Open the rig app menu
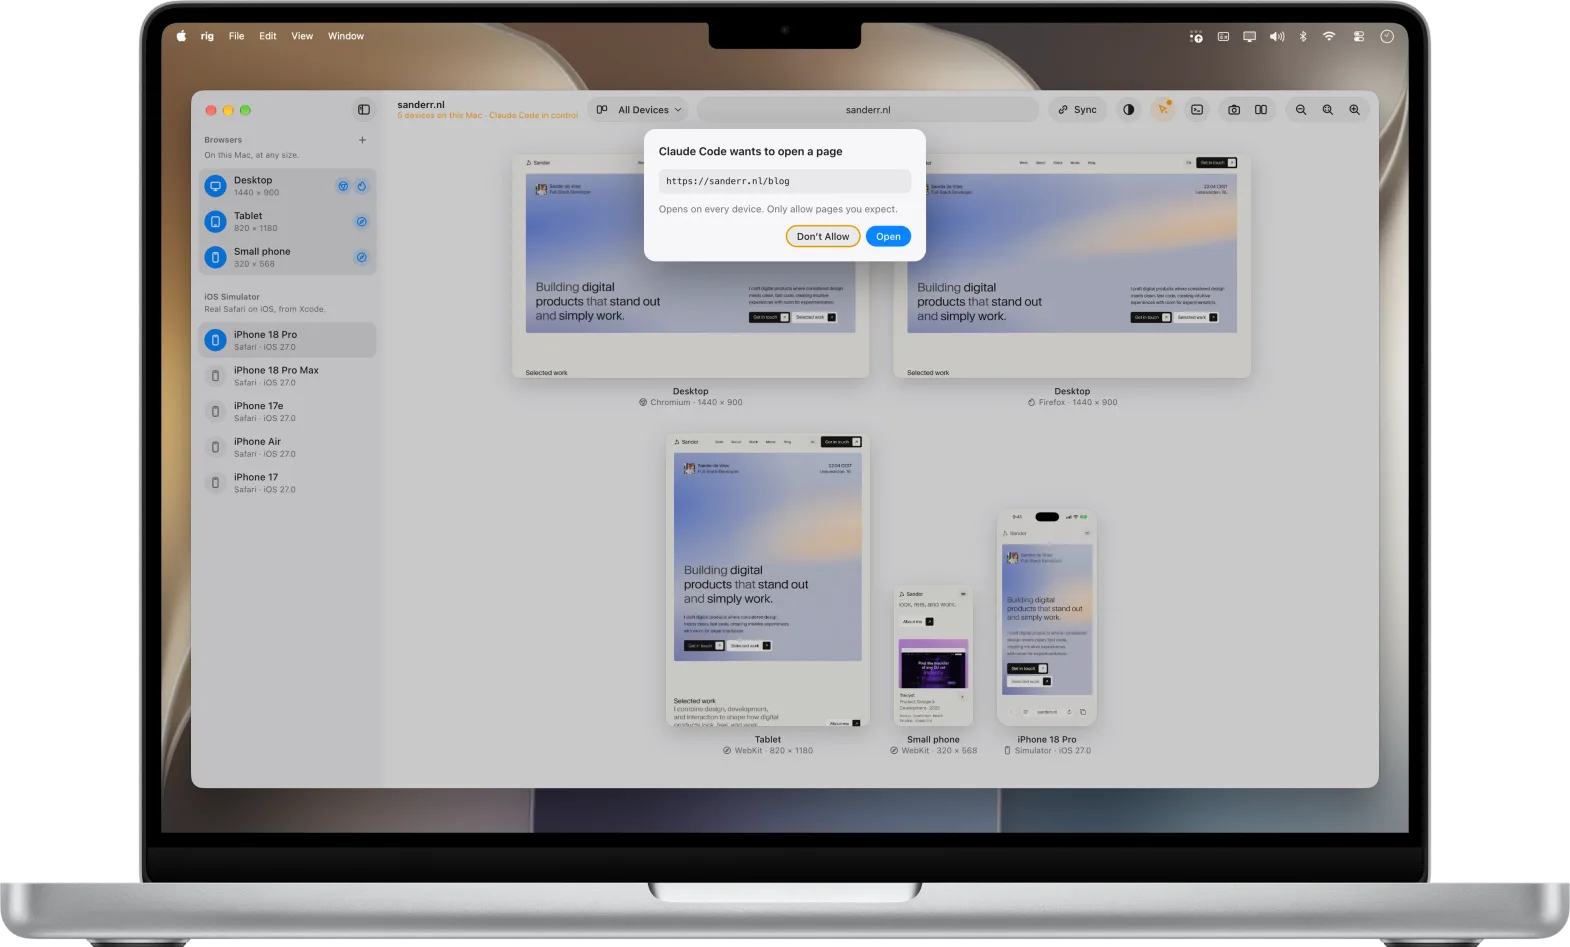Screen dimensions: 1570x947 [x=207, y=36]
